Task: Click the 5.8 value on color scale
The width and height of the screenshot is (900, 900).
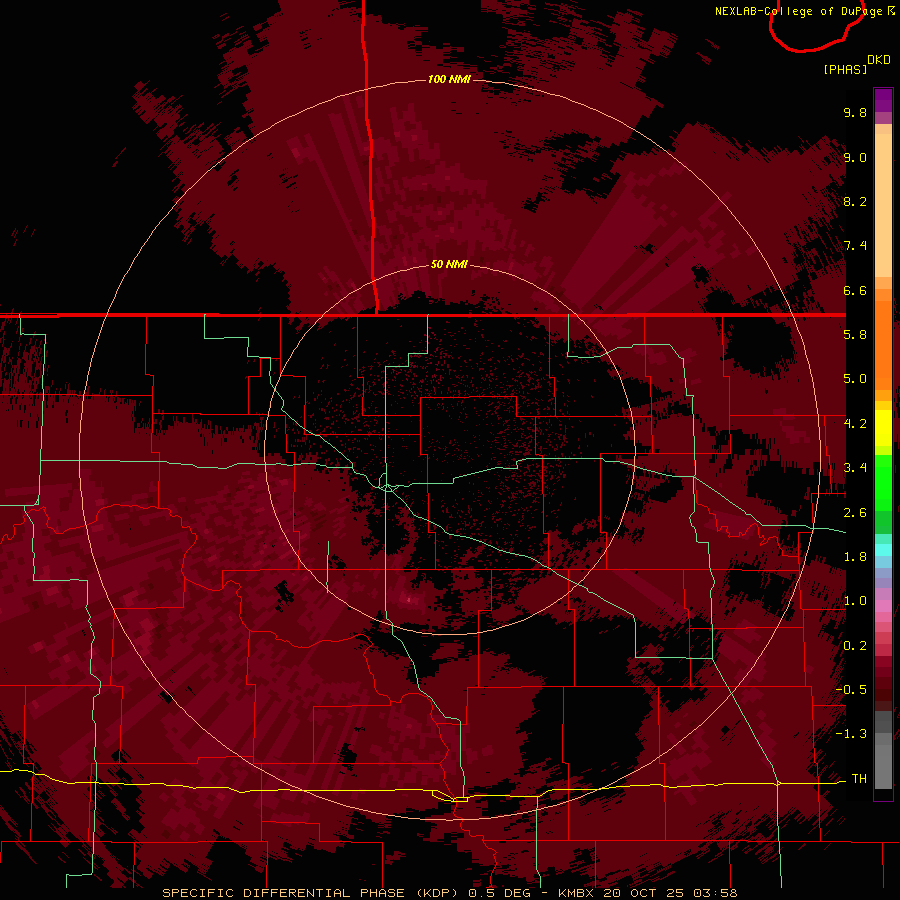Action: pos(855,335)
